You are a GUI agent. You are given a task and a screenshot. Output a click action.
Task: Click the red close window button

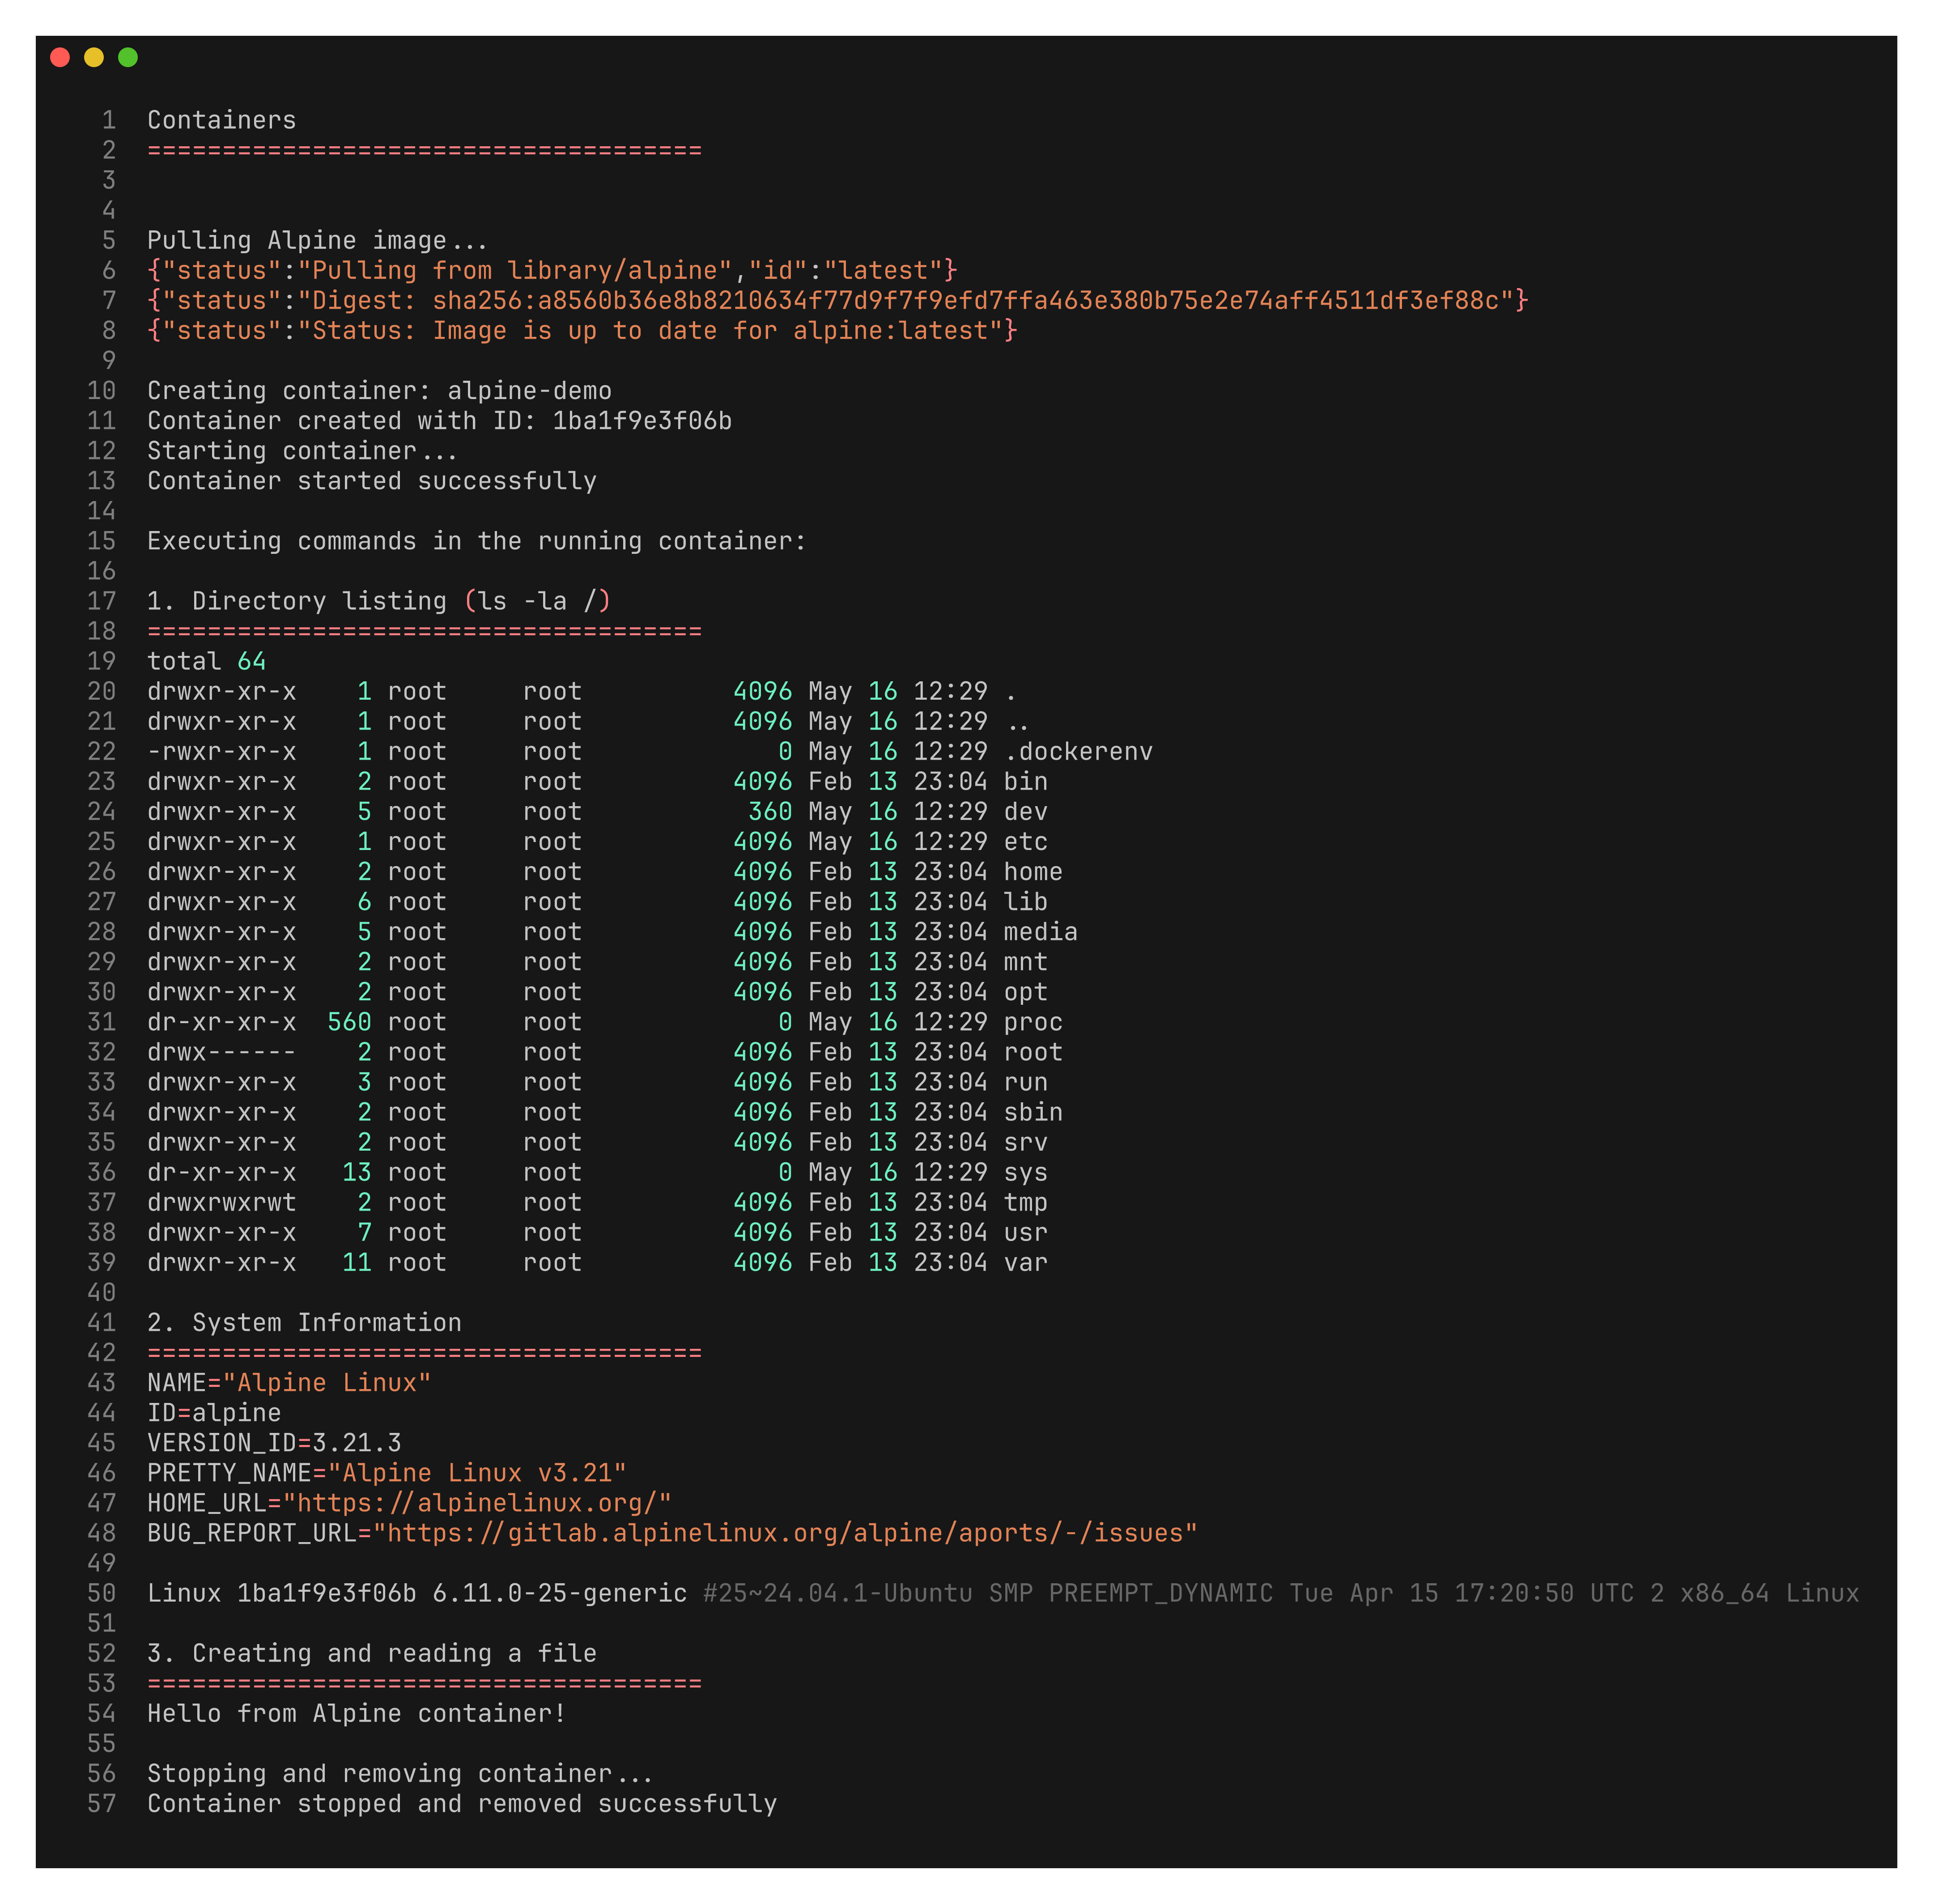point(60,57)
